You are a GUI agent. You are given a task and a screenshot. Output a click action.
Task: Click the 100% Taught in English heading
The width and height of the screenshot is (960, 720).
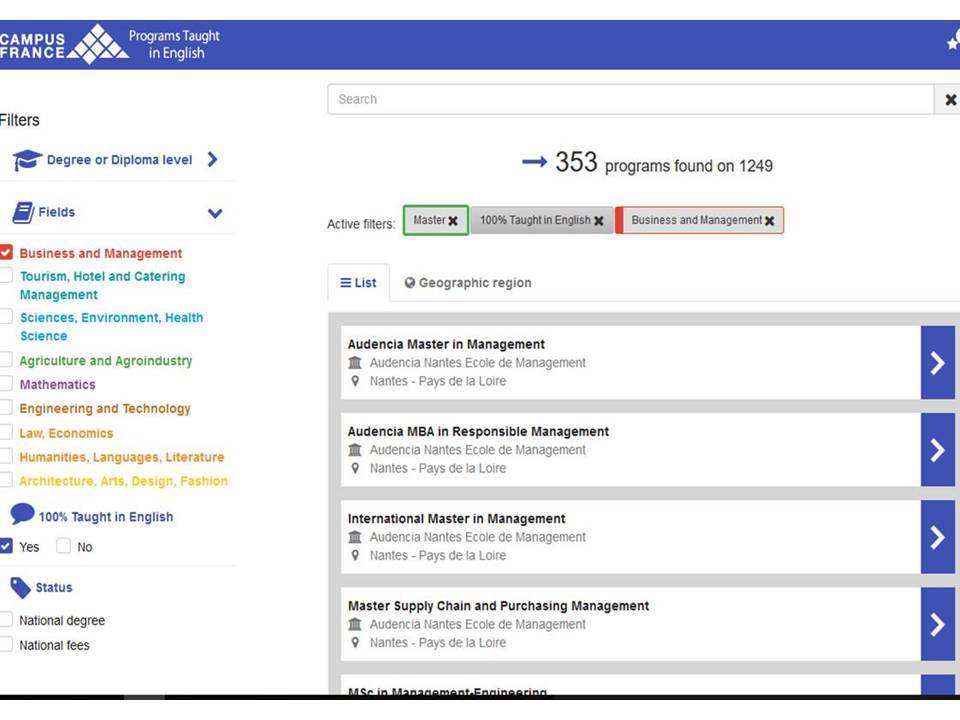[106, 517]
